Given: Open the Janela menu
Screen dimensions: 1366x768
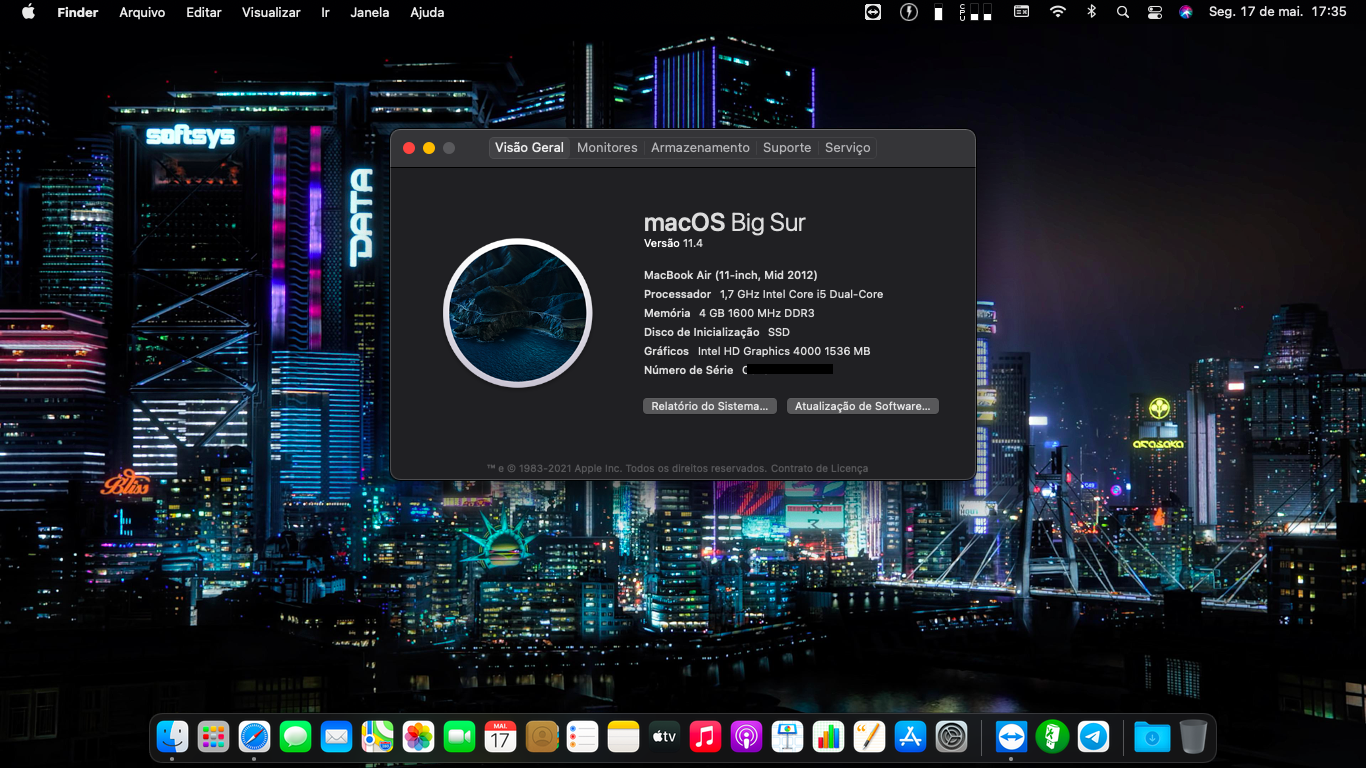Looking at the screenshot, I should 370,12.
